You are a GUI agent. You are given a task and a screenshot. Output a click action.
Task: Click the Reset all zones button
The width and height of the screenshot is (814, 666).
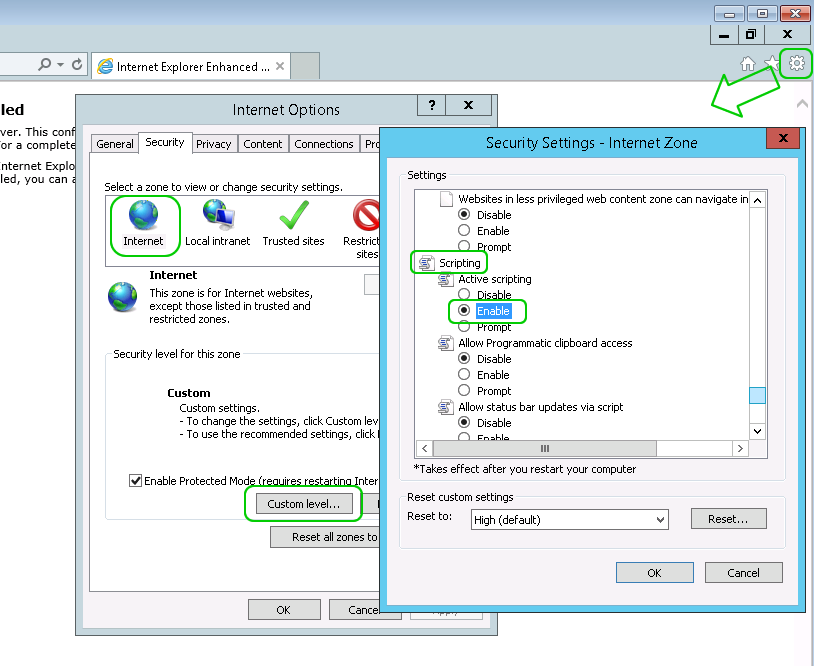click(325, 537)
